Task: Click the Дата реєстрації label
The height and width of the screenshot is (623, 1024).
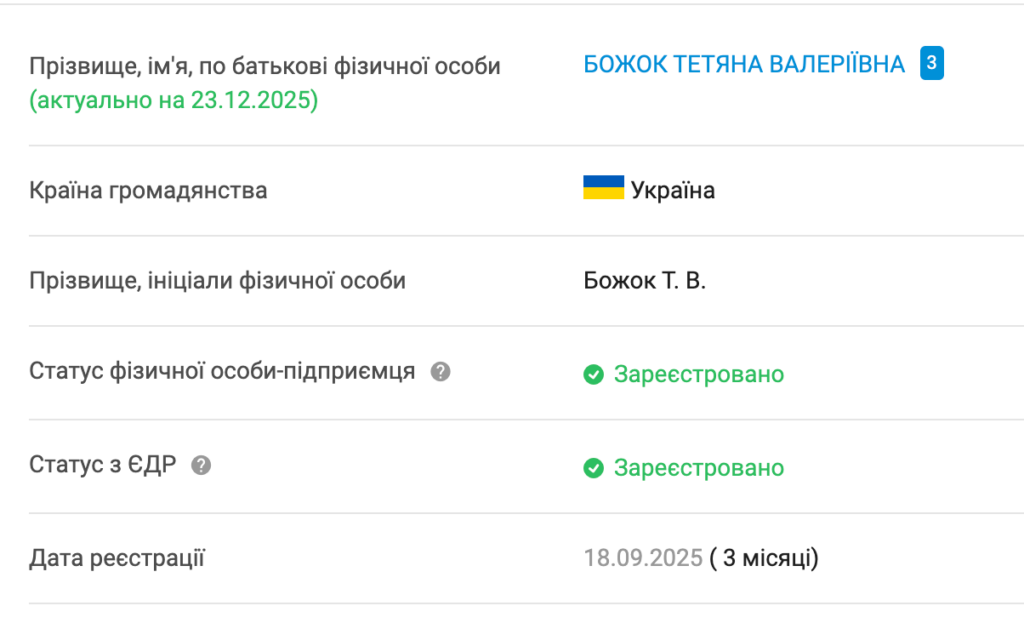Action: (117, 558)
